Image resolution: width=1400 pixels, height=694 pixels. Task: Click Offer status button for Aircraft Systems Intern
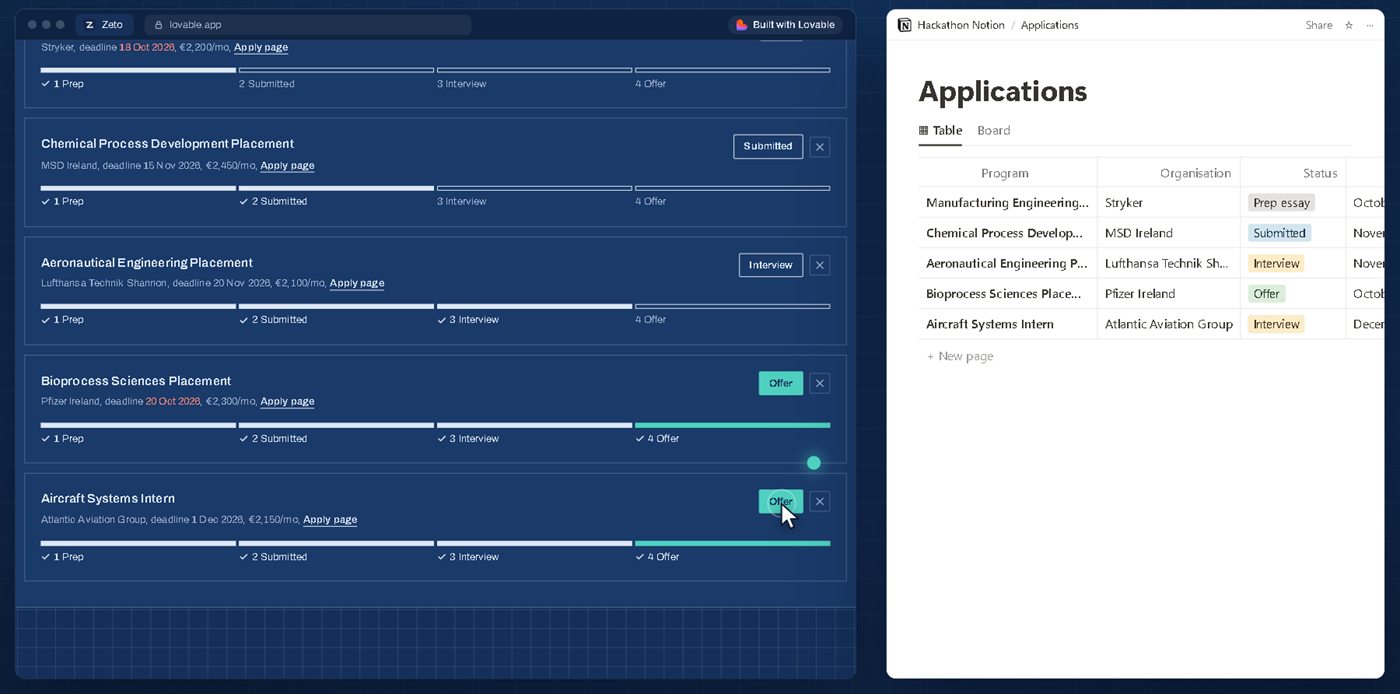pyautogui.click(x=781, y=502)
